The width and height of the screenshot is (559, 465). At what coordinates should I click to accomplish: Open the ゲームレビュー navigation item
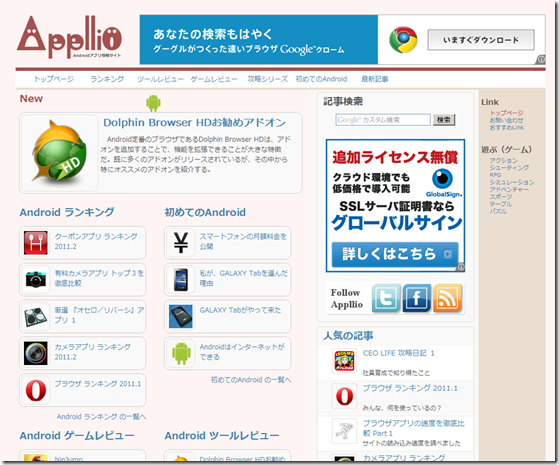tap(214, 79)
